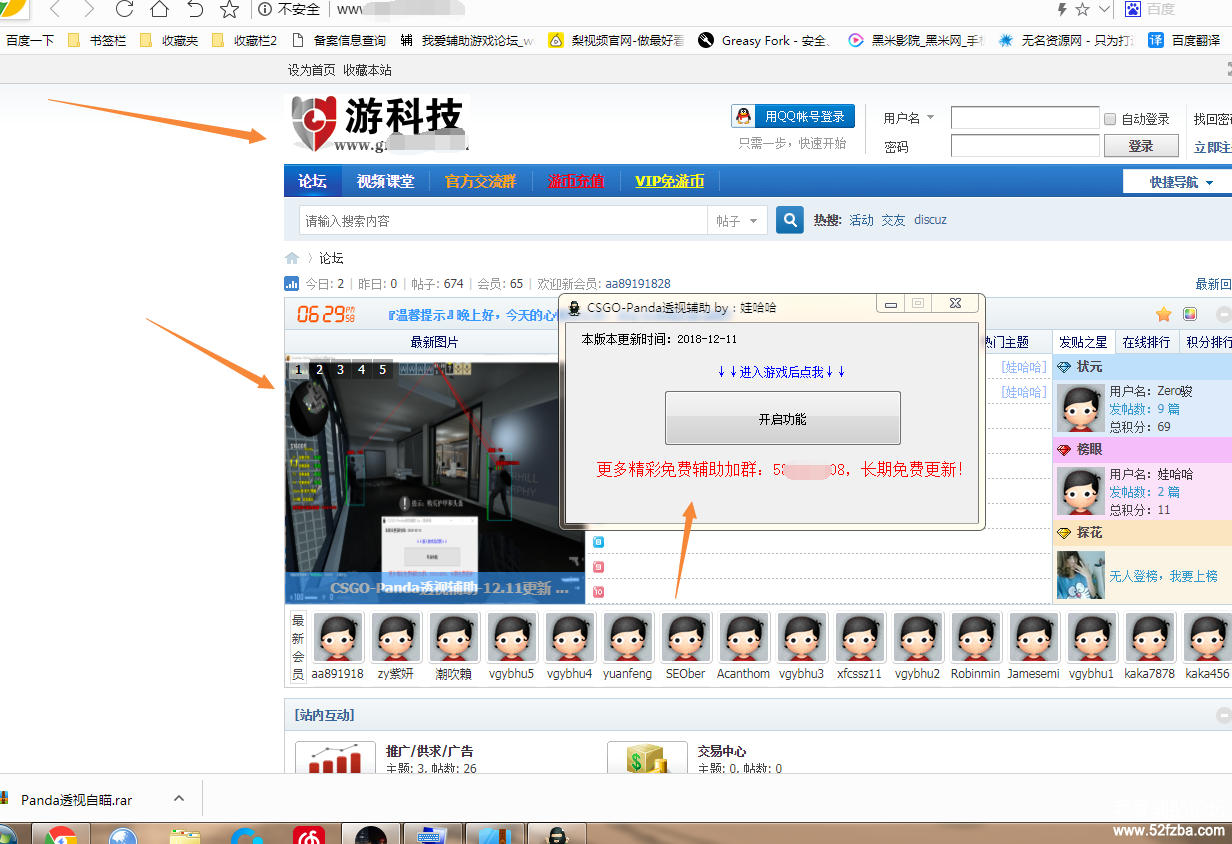Expand options for downloaded Panda rar file
The height and width of the screenshot is (844, 1232).
(179, 799)
